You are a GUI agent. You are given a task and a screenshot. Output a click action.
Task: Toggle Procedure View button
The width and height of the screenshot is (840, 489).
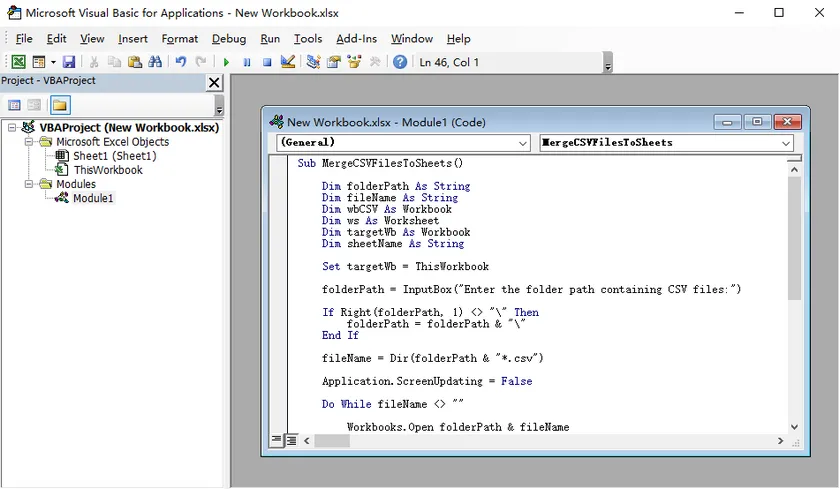(x=276, y=440)
